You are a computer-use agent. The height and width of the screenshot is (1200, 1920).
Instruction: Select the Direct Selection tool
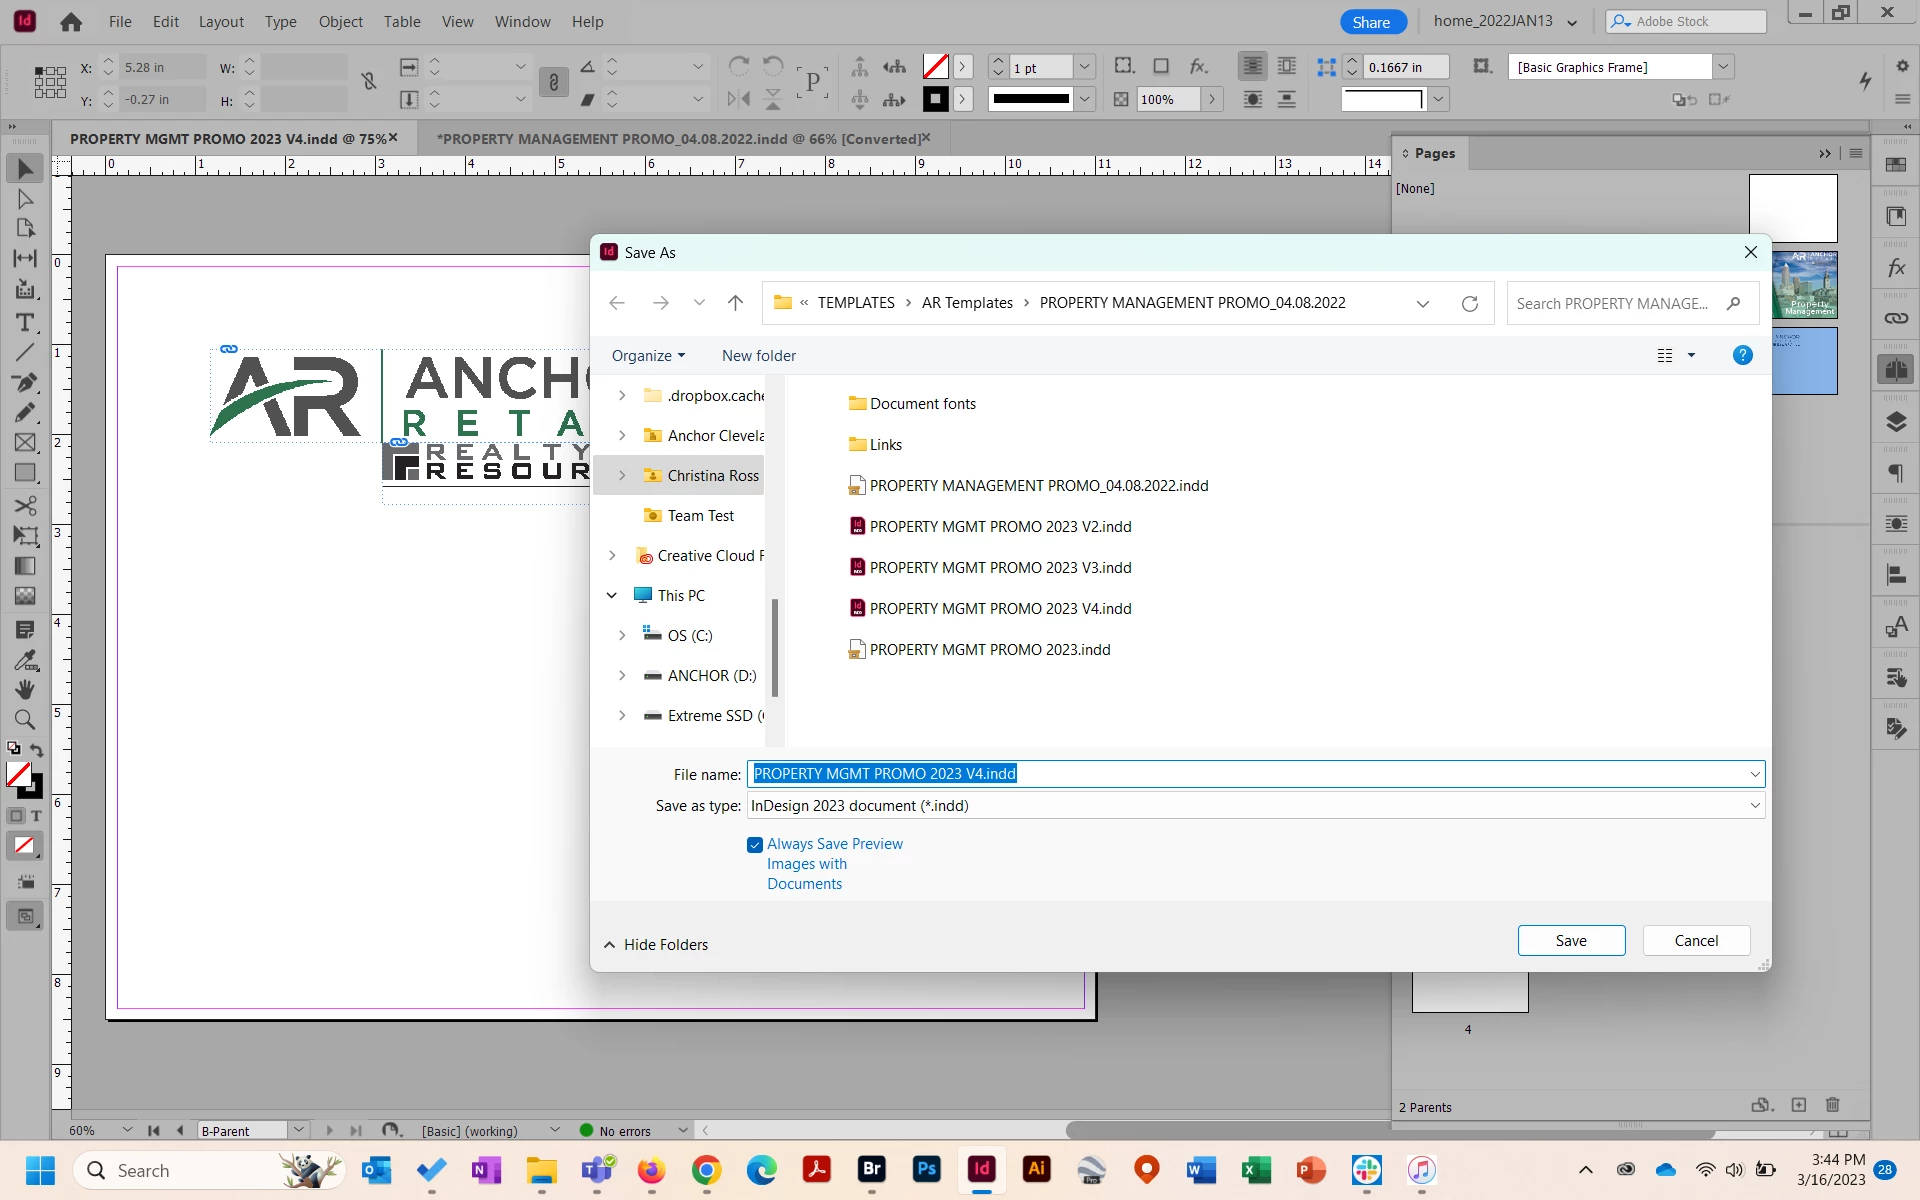[x=25, y=199]
